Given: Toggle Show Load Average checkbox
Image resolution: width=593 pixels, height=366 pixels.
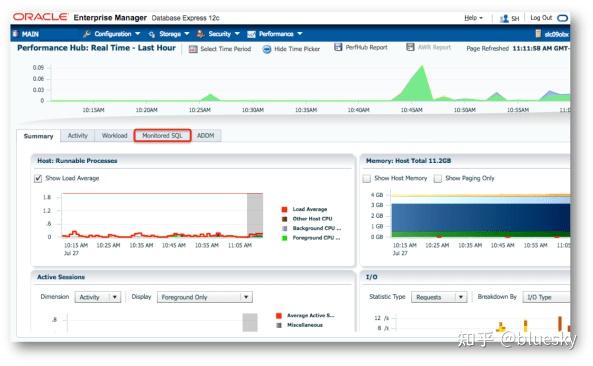Looking at the screenshot, I should [38, 178].
